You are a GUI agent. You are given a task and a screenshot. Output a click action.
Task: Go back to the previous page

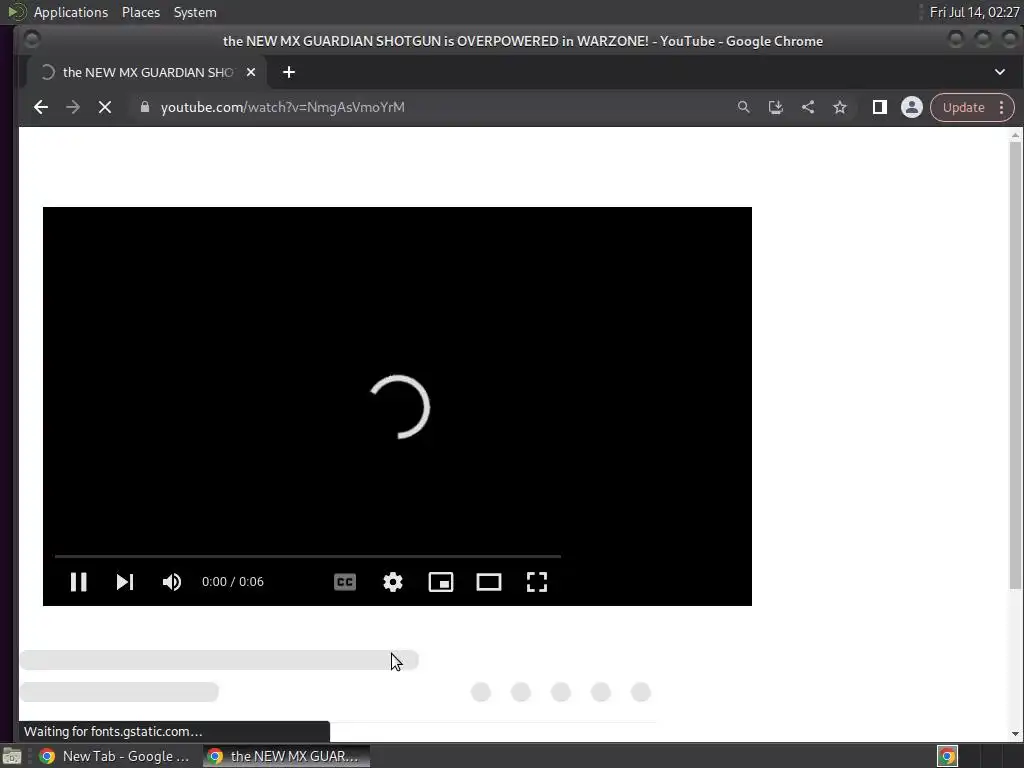pyautogui.click(x=40, y=107)
